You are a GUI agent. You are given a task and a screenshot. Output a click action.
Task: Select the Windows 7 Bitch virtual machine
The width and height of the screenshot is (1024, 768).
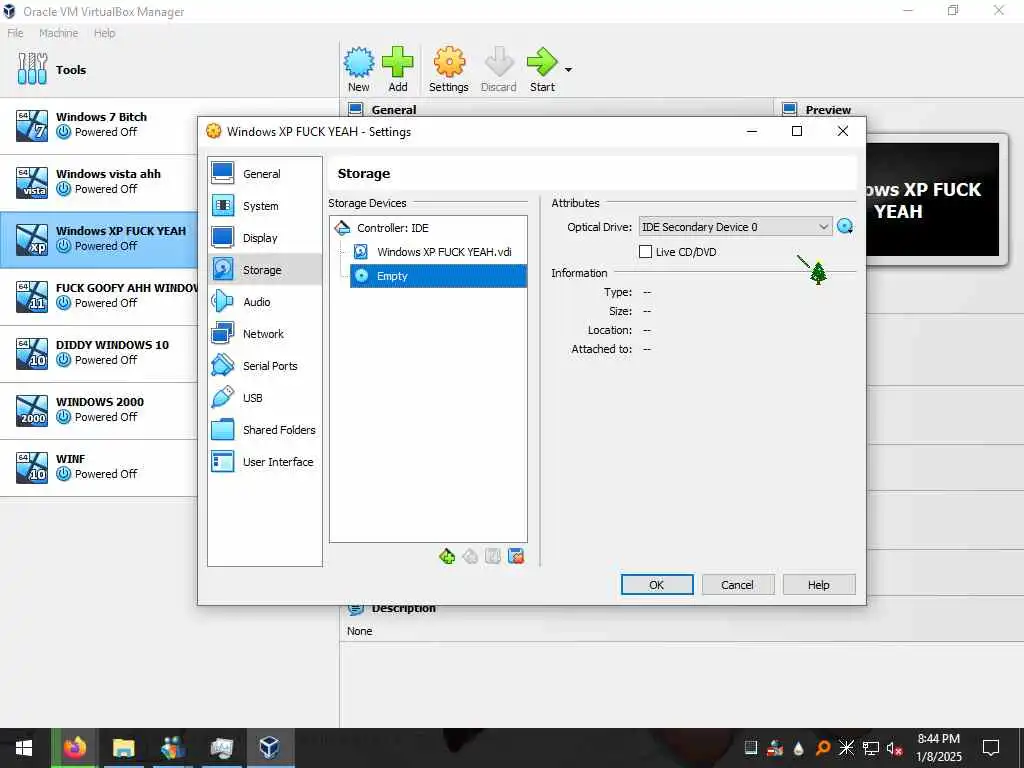[99, 126]
